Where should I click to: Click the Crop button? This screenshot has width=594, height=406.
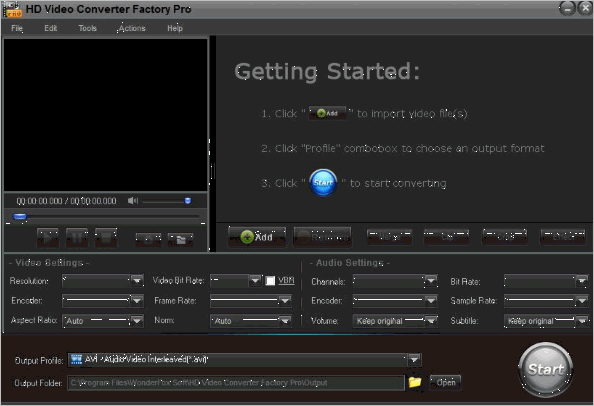click(505, 237)
